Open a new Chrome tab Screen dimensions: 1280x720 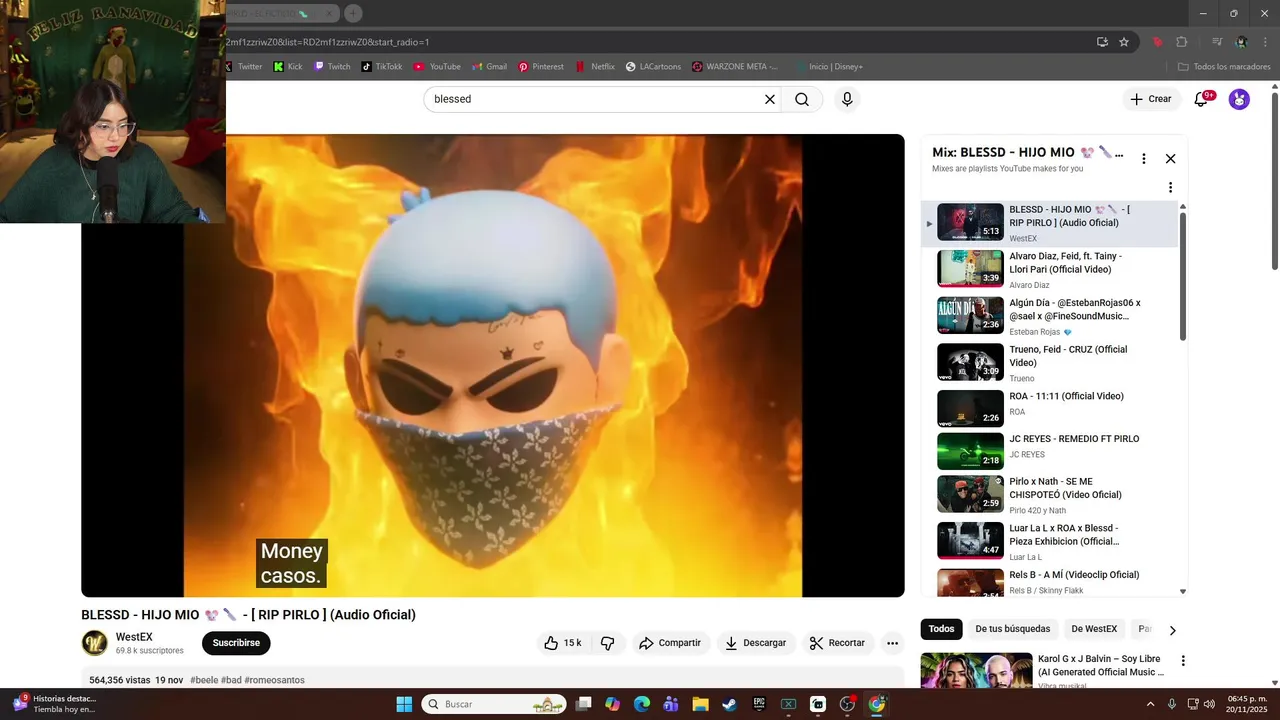(x=353, y=13)
